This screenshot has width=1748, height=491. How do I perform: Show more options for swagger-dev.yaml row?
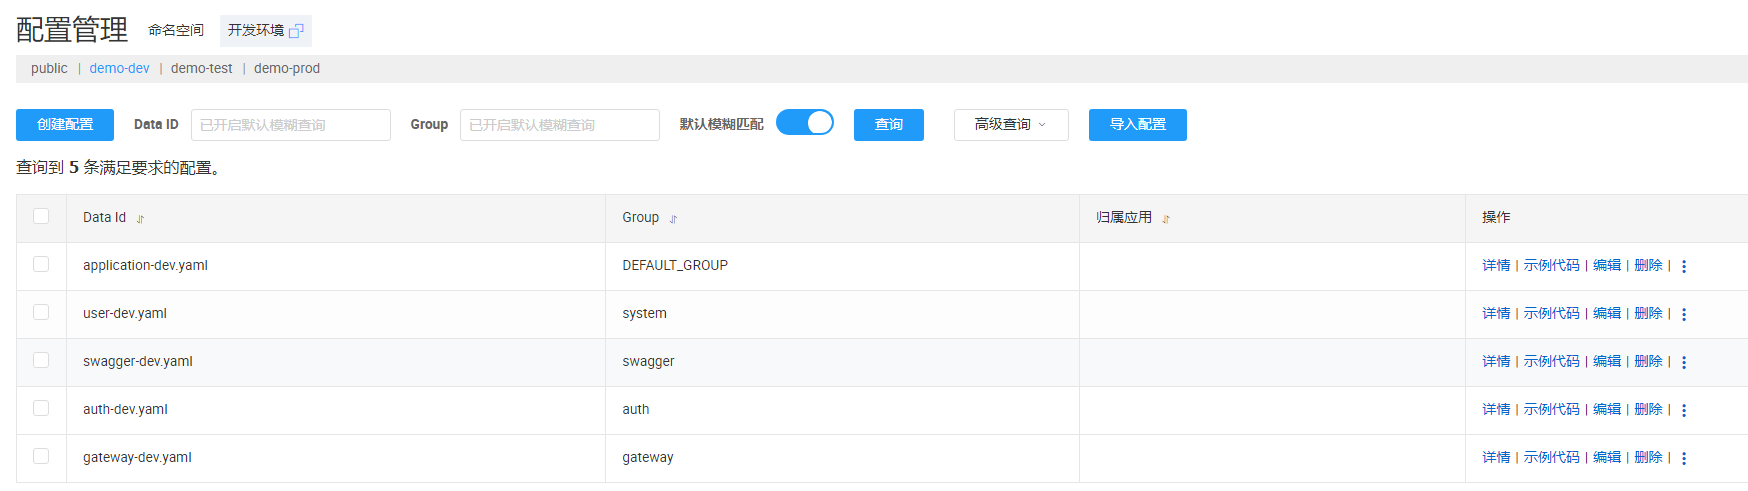pos(1684,362)
